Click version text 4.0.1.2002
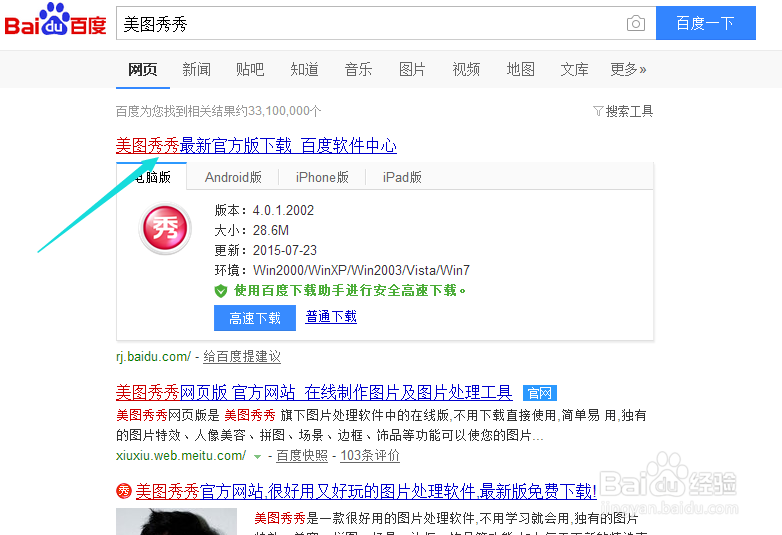 (x=283, y=210)
